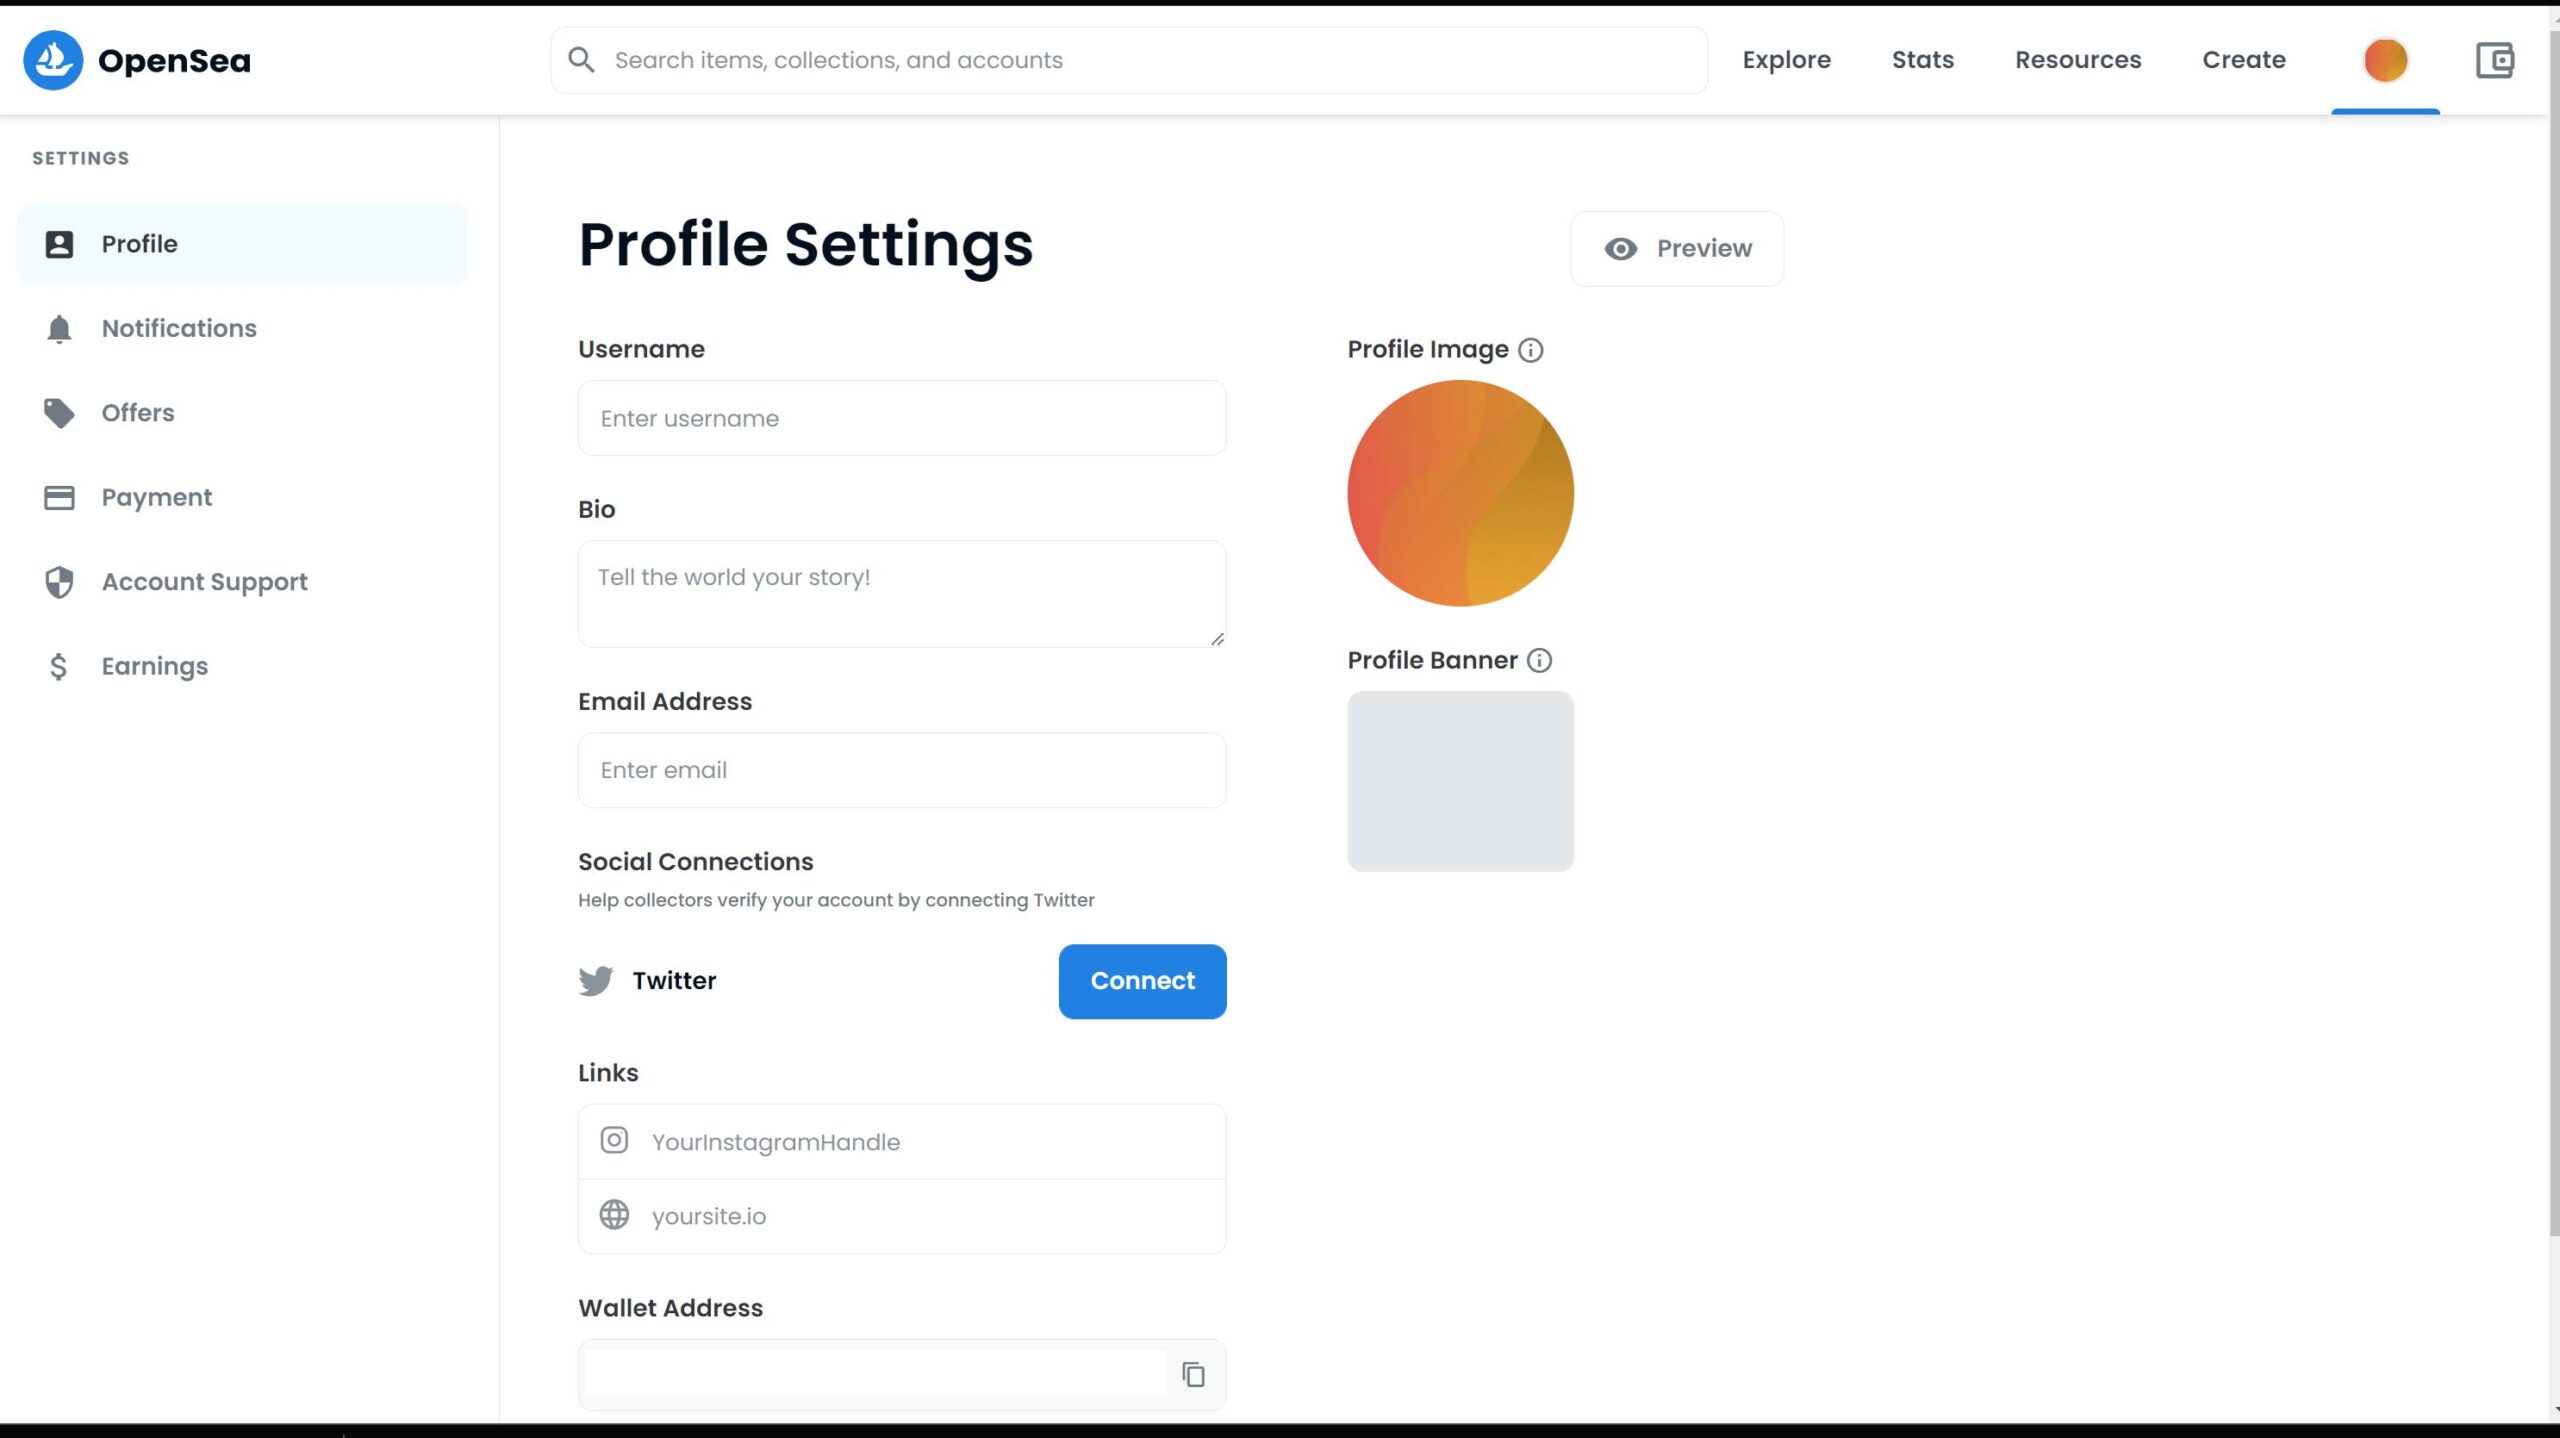Click the Offers tag icon
2560x1438 pixels.
tap(59, 413)
